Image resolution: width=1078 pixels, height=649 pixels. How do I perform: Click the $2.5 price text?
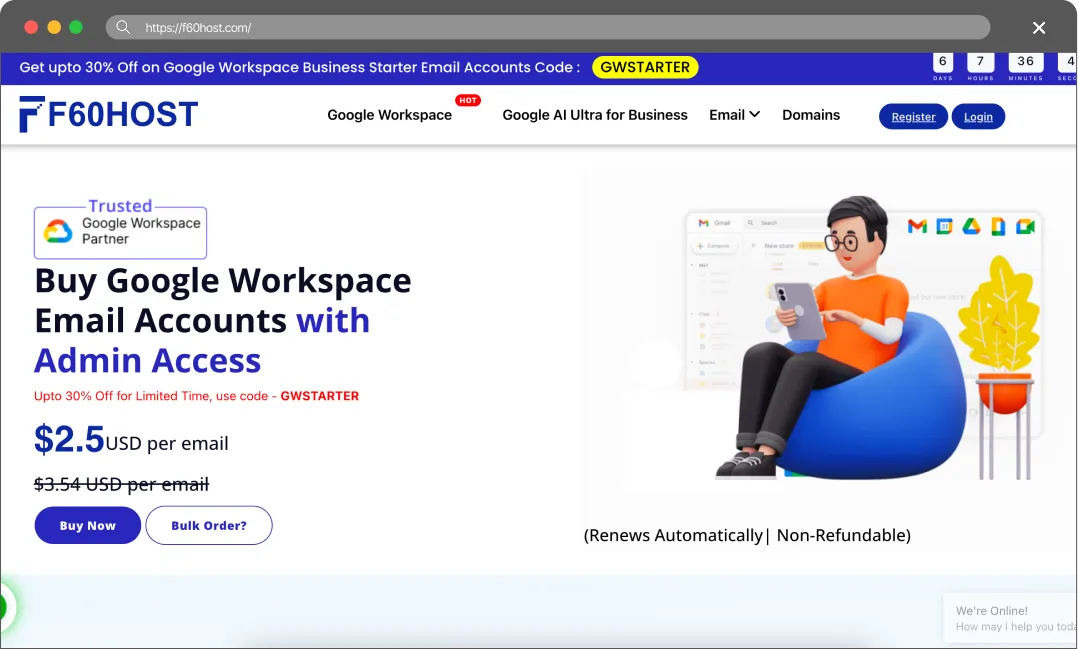(x=69, y=439)
